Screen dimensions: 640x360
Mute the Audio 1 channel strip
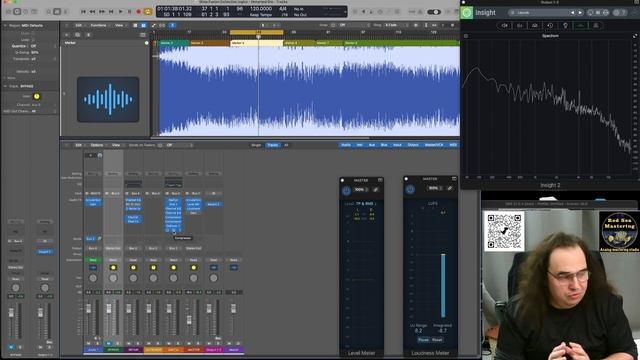pos(89,343)
